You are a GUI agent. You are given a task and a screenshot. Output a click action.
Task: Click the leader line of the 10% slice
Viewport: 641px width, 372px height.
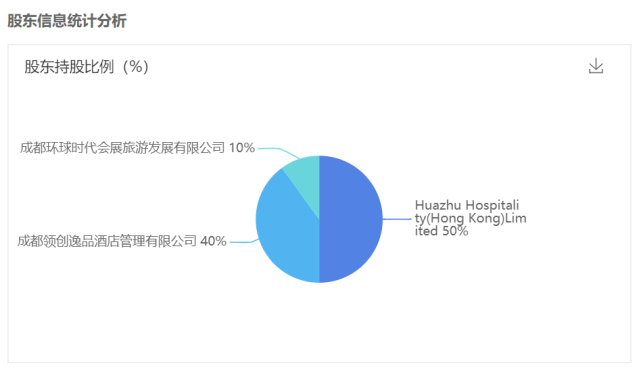click(x=279, y=150)
